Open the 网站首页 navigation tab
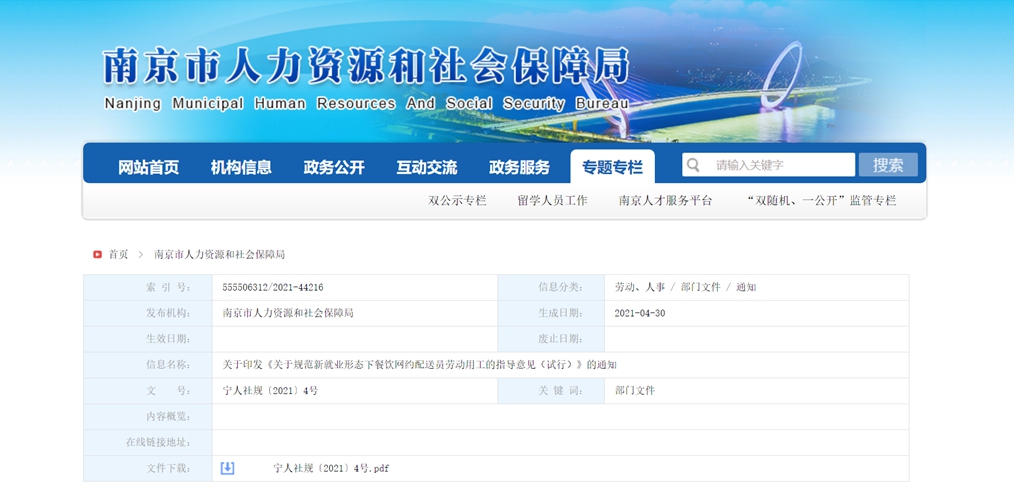Image resolution: width=1014 pixels, height=488 pixels. (x=148, y=167)
